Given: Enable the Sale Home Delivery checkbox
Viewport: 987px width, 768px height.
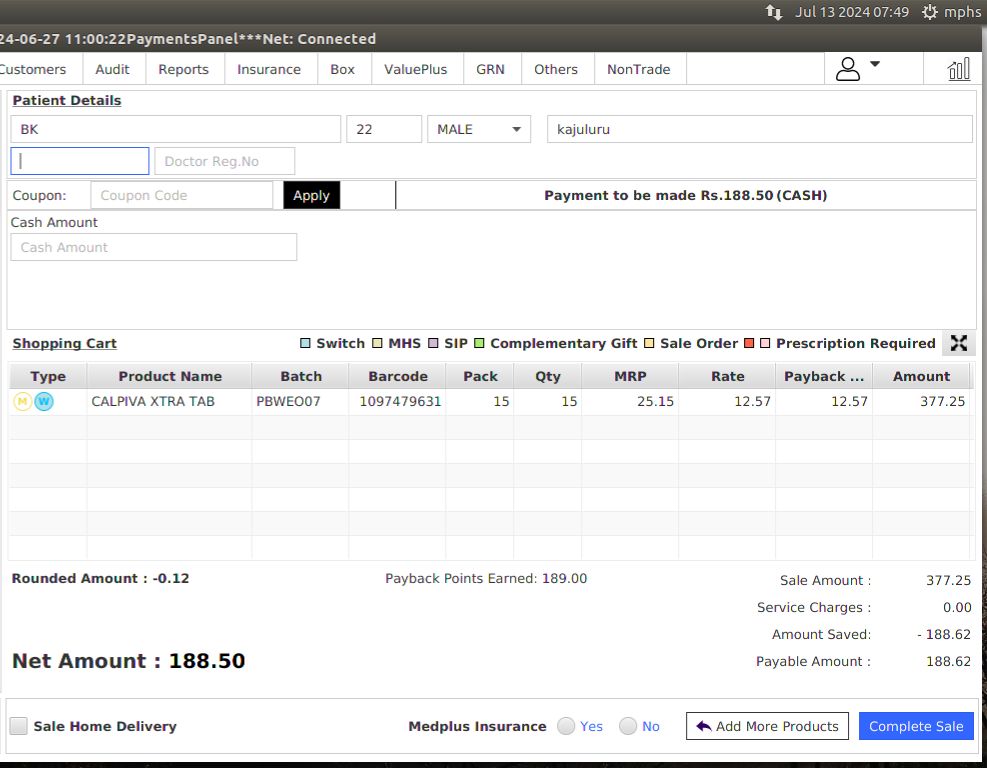Looking at the screenshot, I should click(x=19, y=726).
